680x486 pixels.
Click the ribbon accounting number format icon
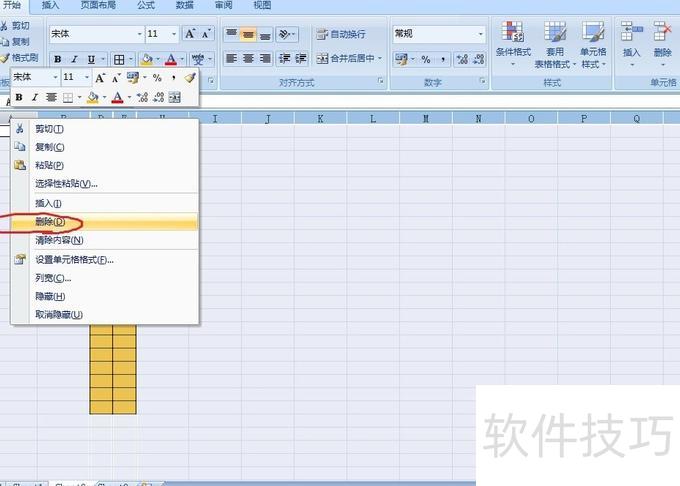[x=402, y=59]
